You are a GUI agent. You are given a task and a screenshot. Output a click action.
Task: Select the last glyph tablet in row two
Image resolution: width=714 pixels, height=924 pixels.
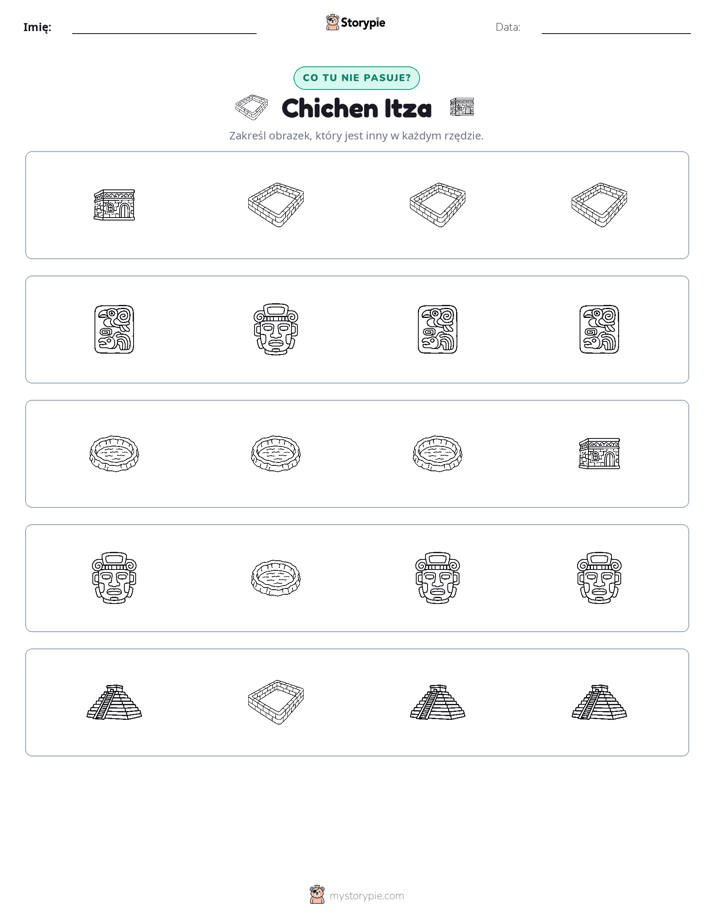coord(599,329)
